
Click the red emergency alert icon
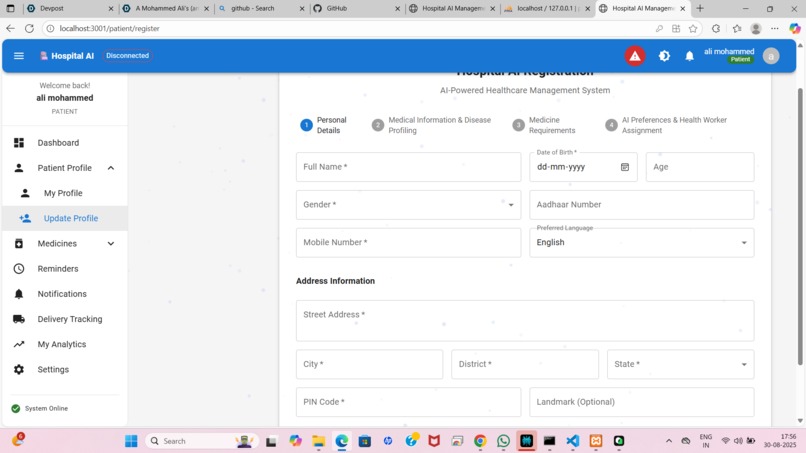click(x=635, y=56)
